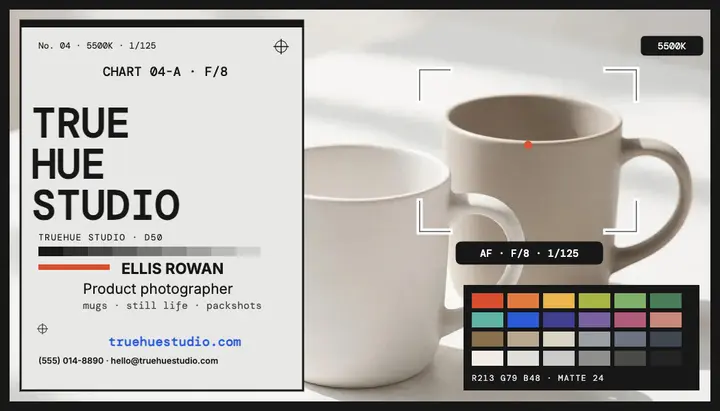Image resolution: width=720 pixels, height=411 pixels.
Task: Click the 5500K badge on the photo
Action: [x=672, y=46]
